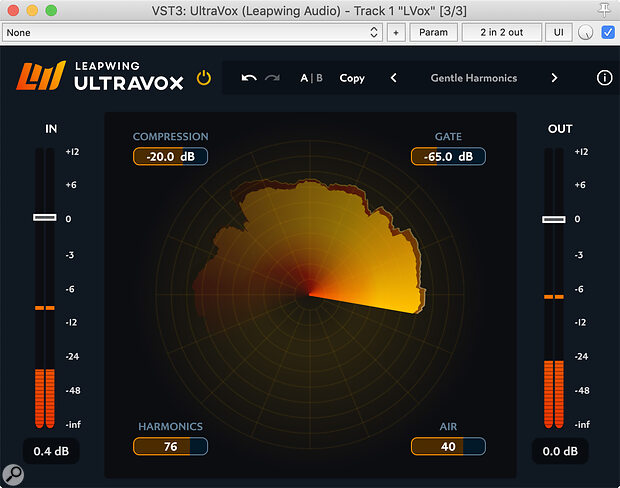620x488 pixels.
Task: Copy current settings to other slot
Action: (352, 78)
